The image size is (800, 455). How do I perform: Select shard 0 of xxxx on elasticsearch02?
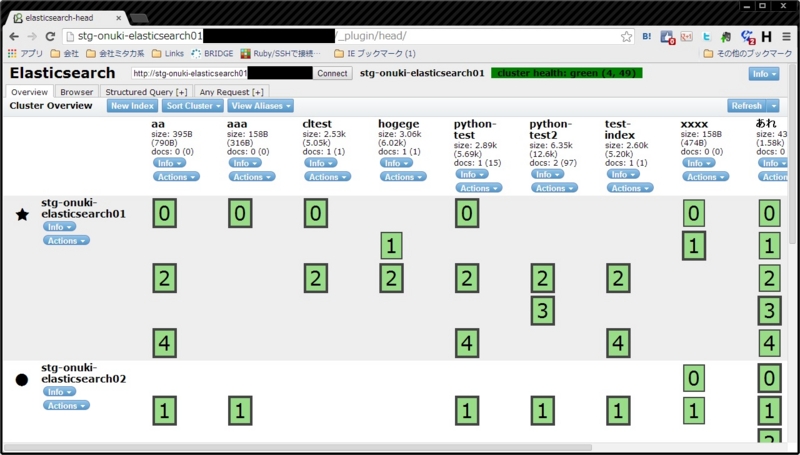(x=694, y=378)
